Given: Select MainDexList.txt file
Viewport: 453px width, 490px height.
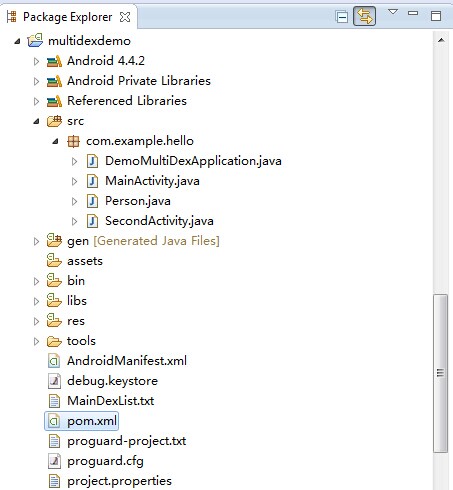Looking at the screenshot, I should [x=110, y=401].
